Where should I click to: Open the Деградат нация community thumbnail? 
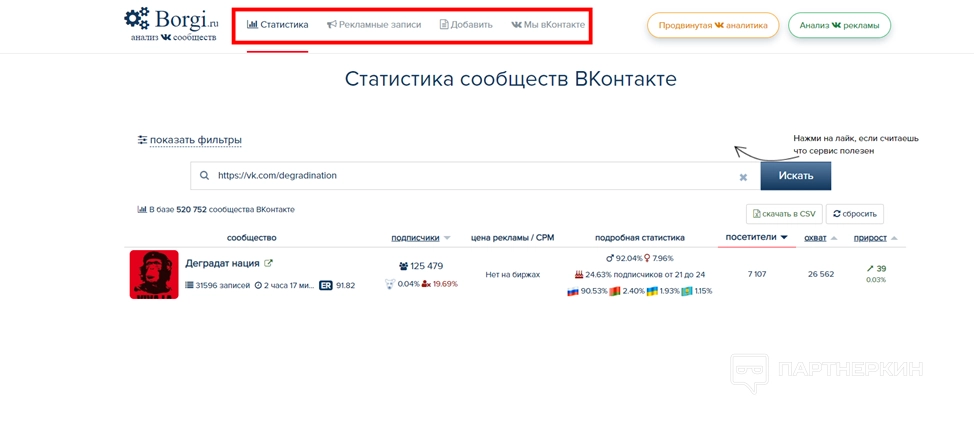point(154,274)
